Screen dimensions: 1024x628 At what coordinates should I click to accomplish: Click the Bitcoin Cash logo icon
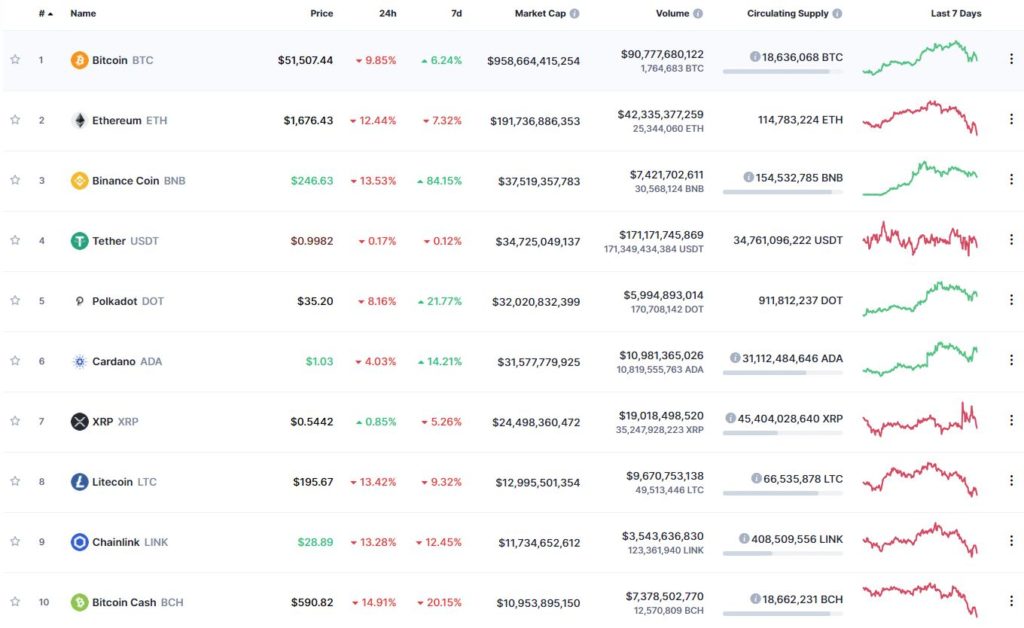[79, 602]
